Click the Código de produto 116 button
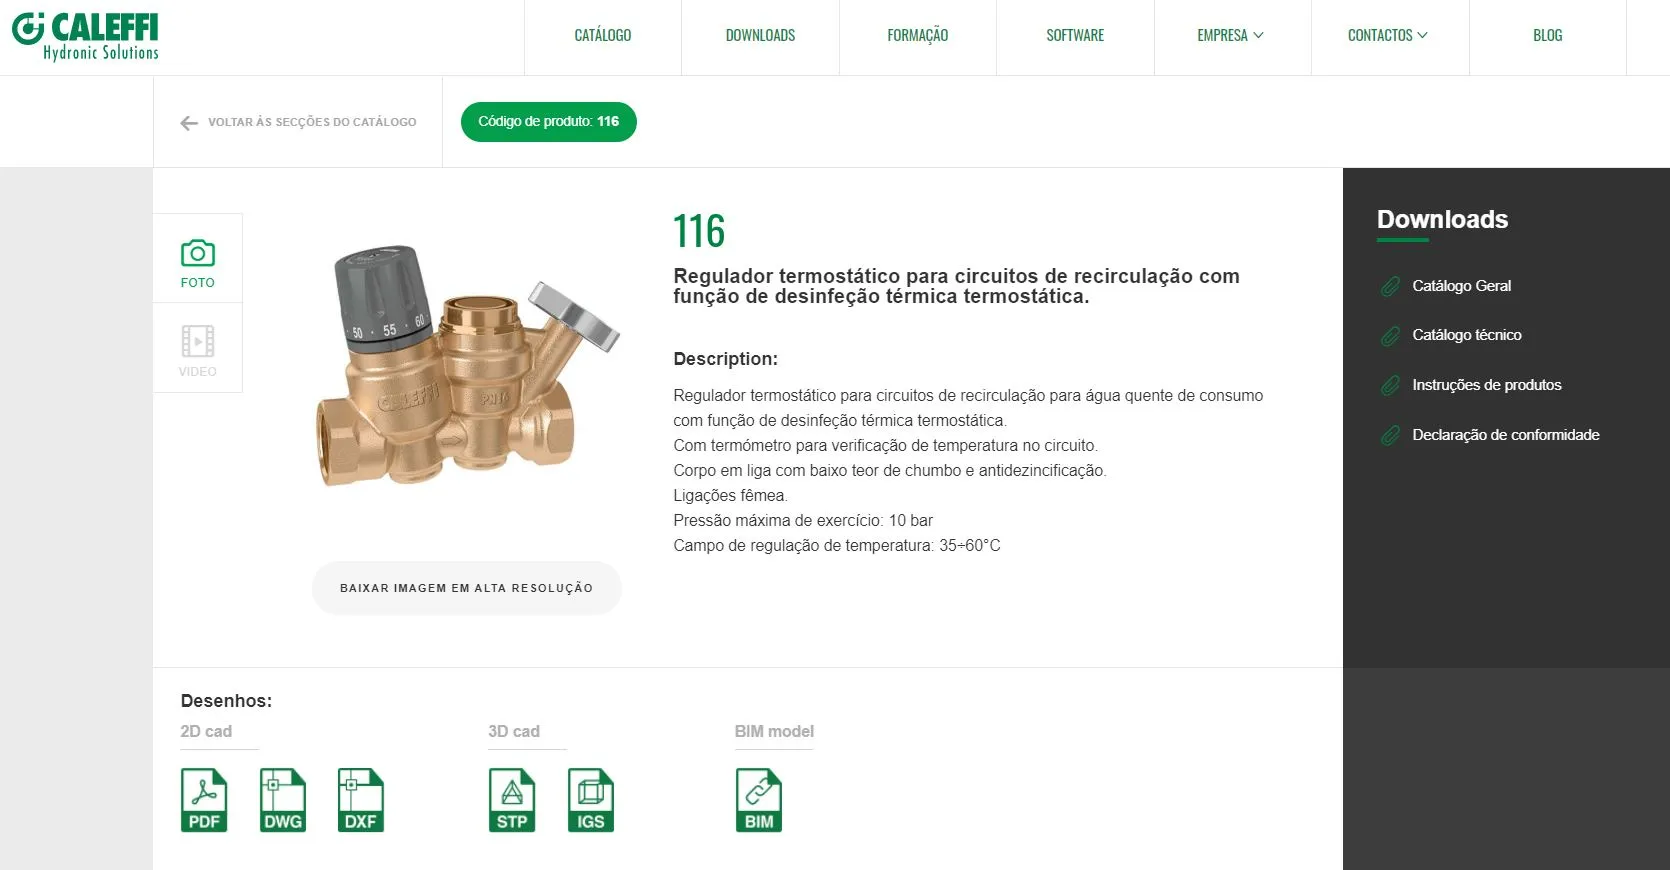Viewport: 1670px width, 870px height. [x=549, y=122]
